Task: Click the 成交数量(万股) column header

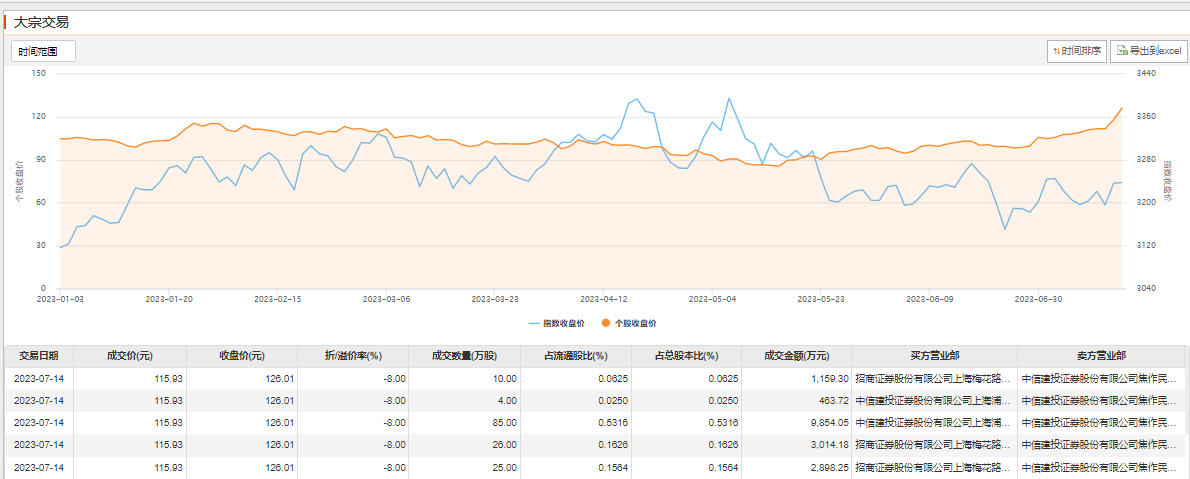Action: tap(464, 356)
